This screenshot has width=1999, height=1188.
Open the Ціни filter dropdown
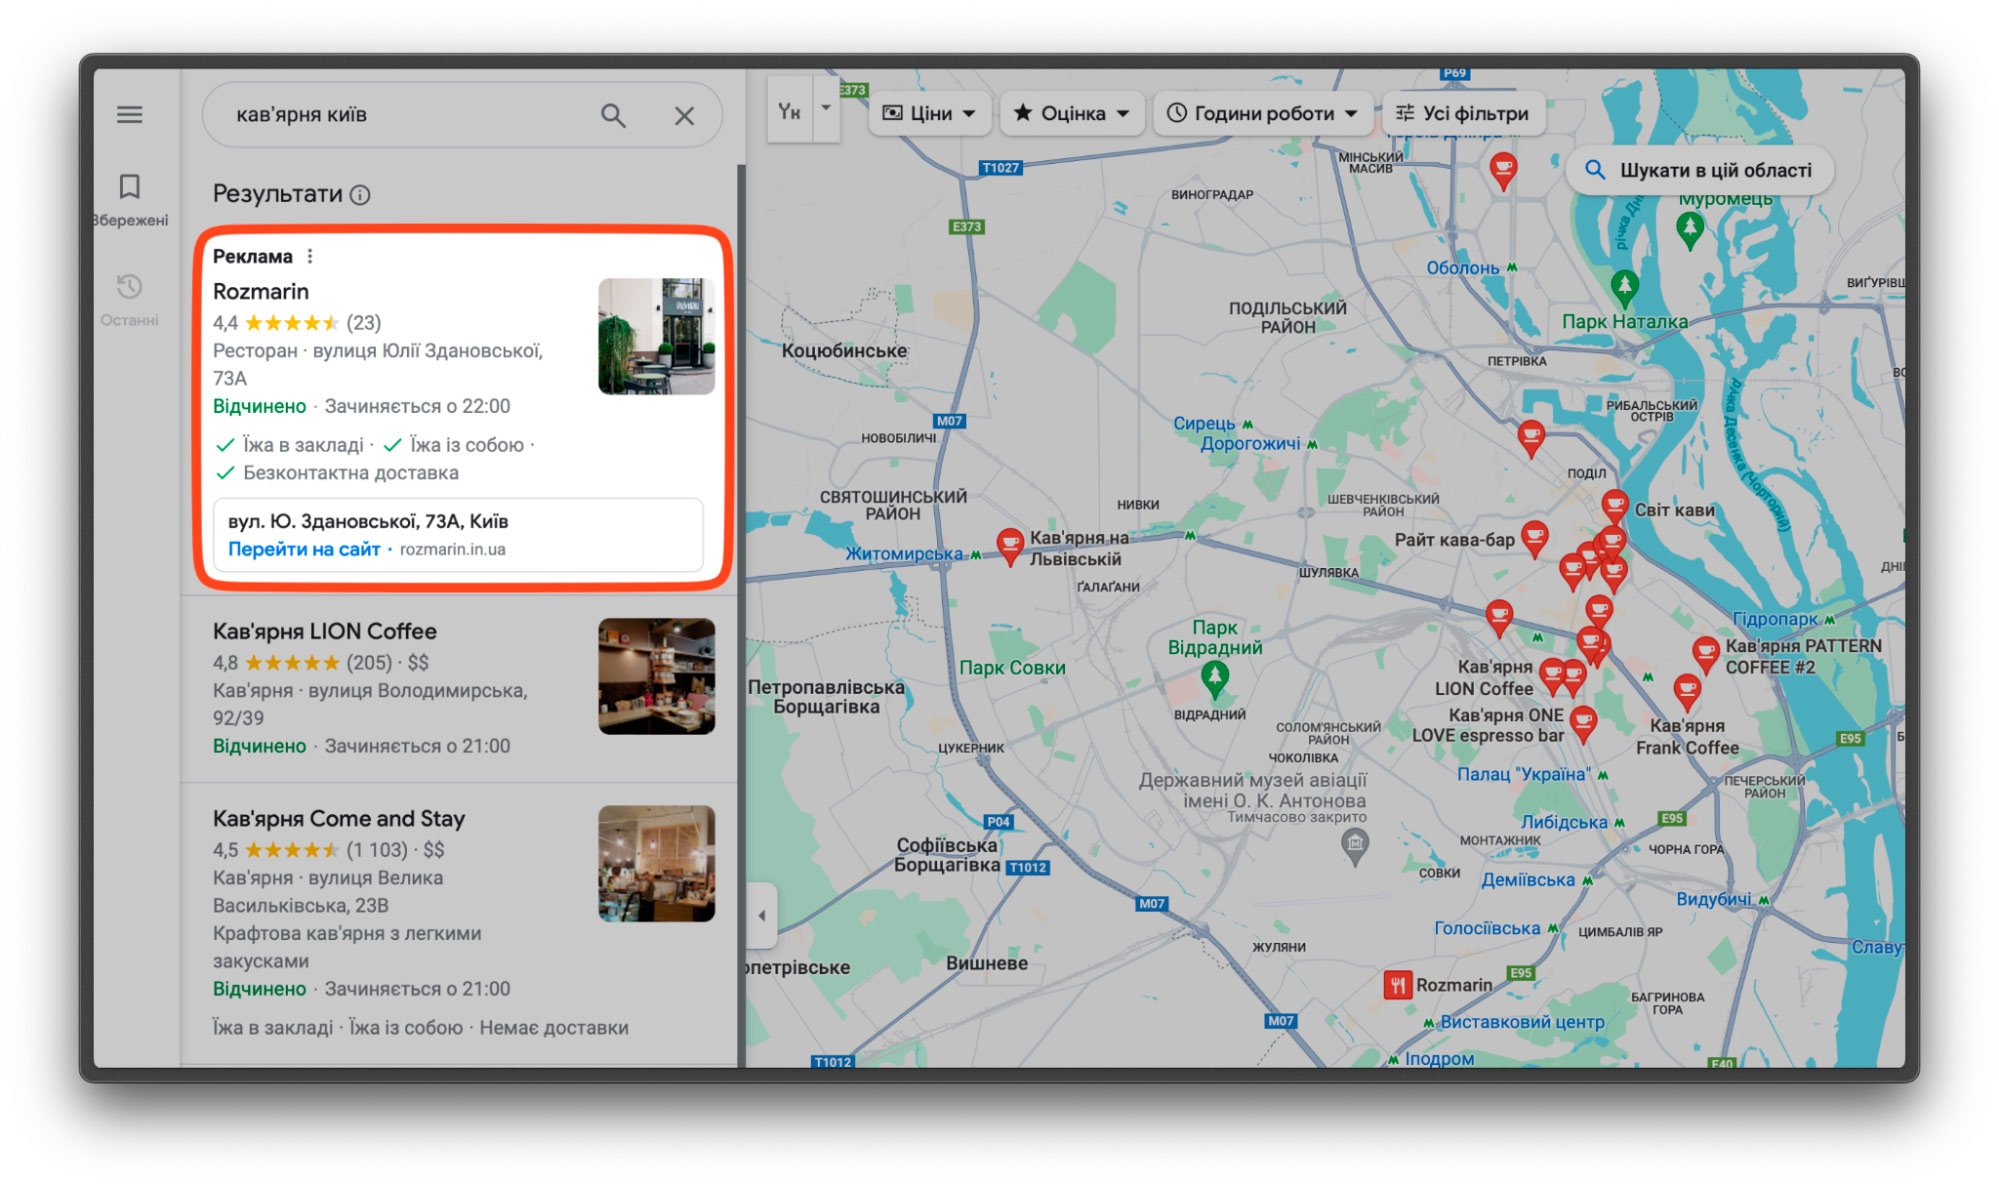point(929,114)
